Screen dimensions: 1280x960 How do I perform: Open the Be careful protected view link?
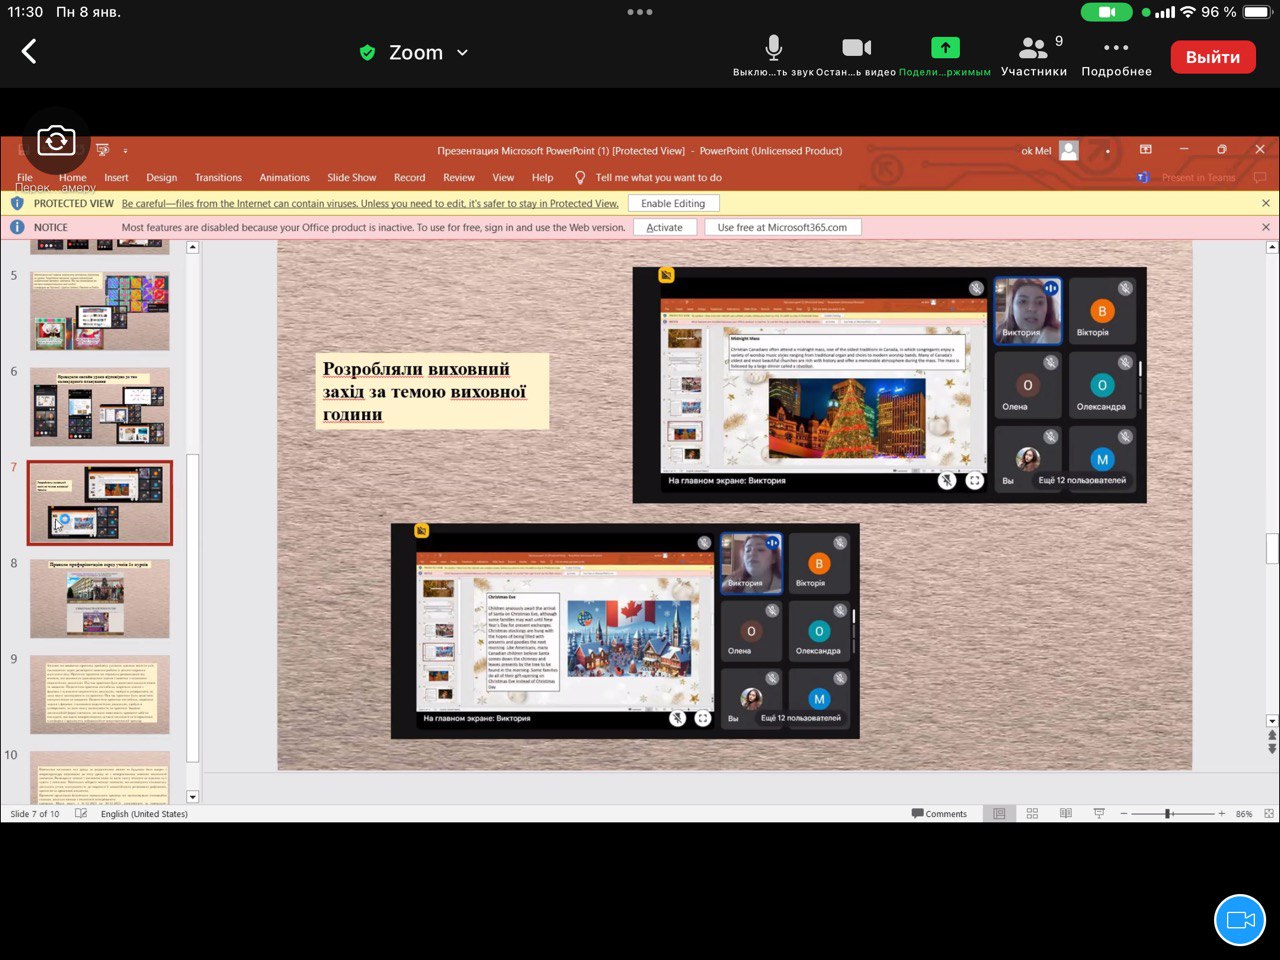[x=370, y=203]
